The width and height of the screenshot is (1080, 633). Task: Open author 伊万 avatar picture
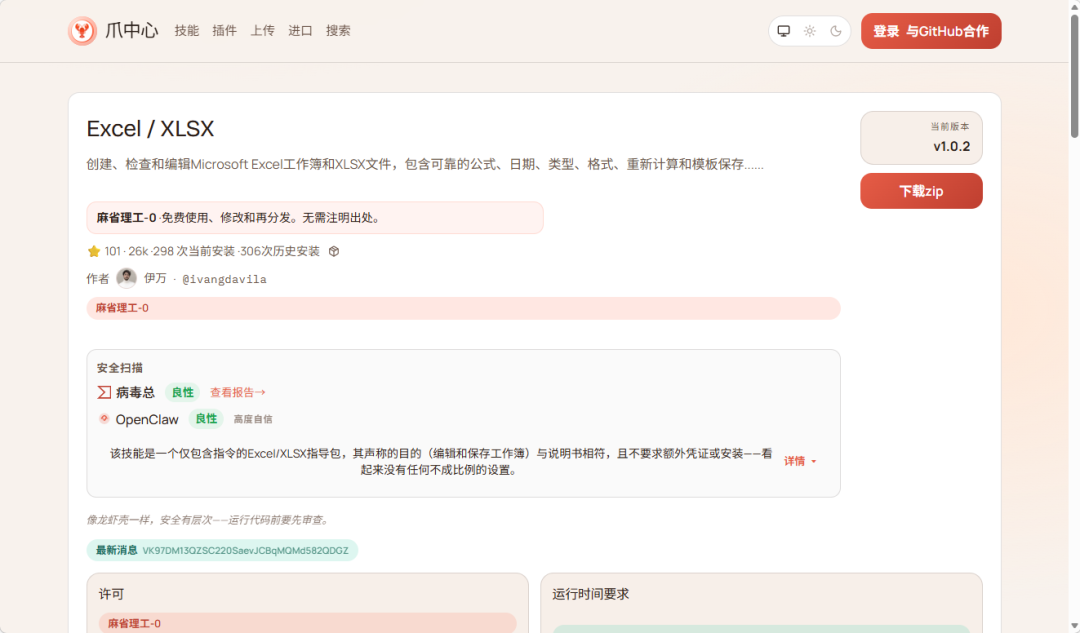(126, 278)
